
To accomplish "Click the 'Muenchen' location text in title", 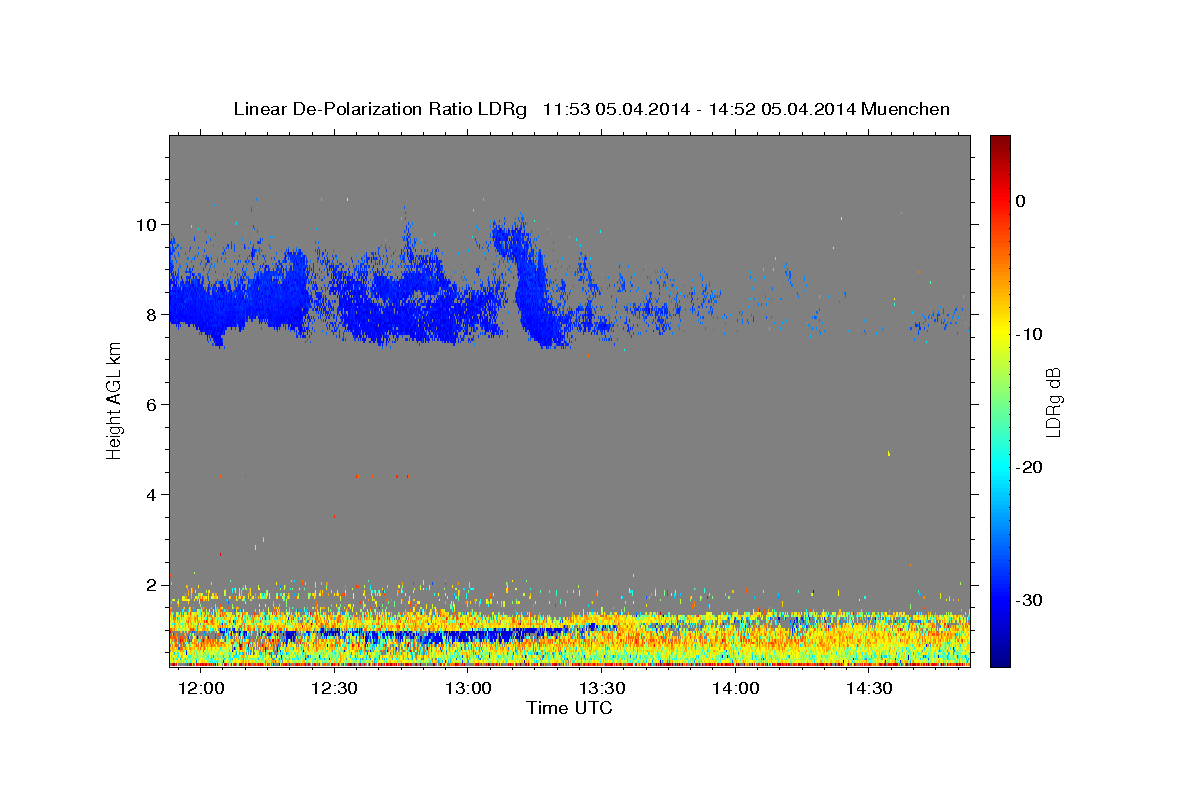I will (908, 109).
